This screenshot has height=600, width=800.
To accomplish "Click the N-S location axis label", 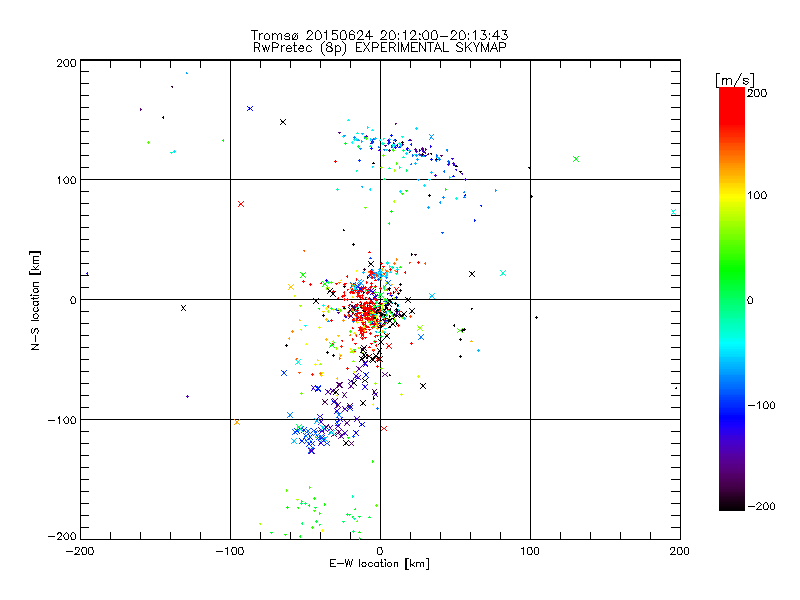I will tap(36, 299).
